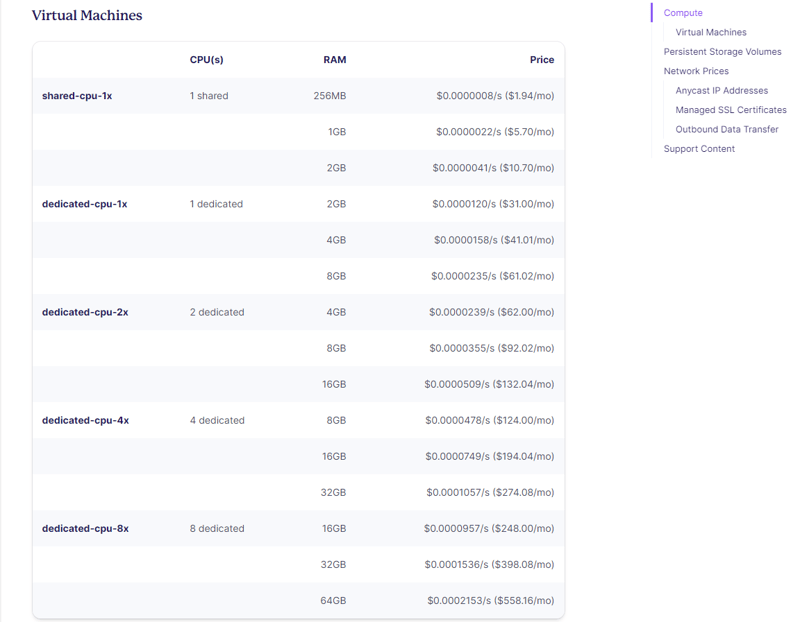This screenshot has width=800, height=622.
Task: Select the dedicated-cpu-4x row label
Action: pyautogui.click(x=85, y=420)
